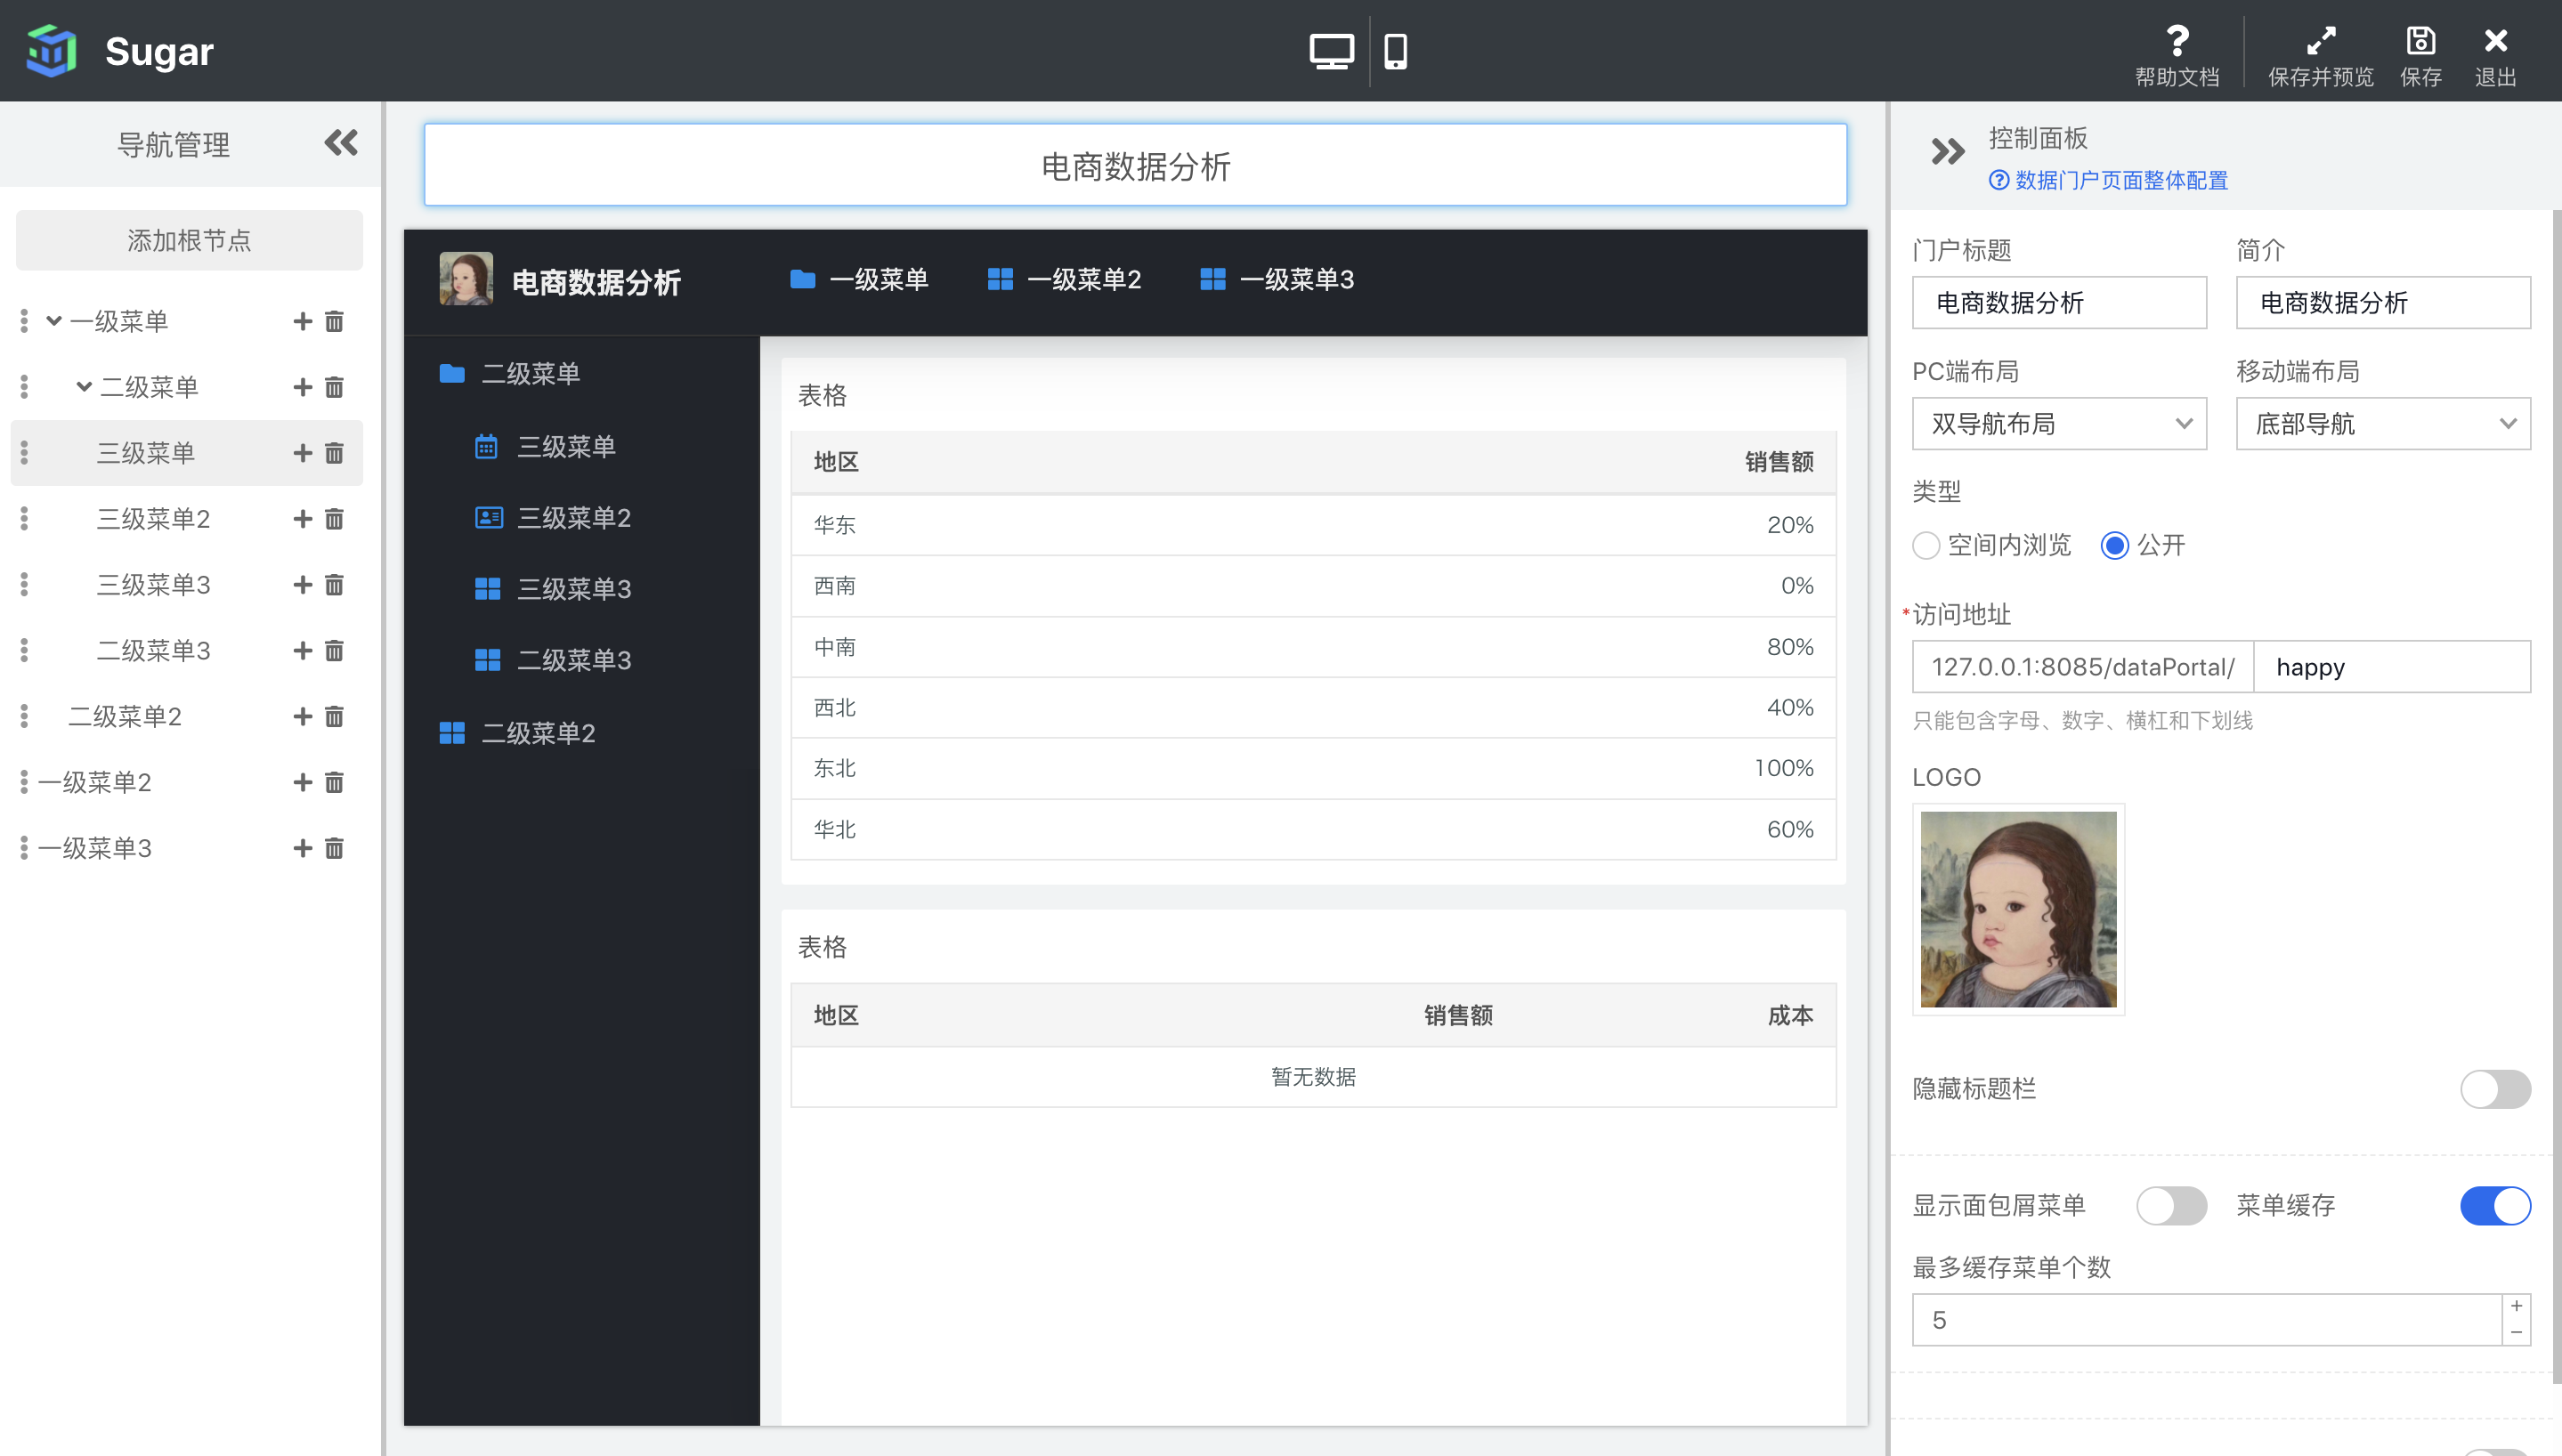Open the PC端布局 双导航布局 dropdown

tap(2059, 424)
